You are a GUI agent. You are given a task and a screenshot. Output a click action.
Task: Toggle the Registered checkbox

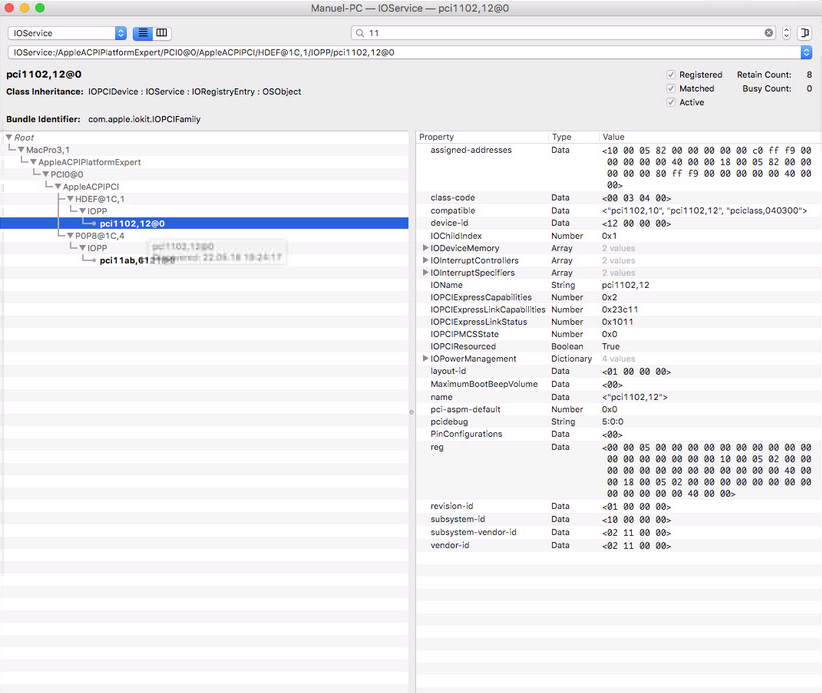click(671, 75)
